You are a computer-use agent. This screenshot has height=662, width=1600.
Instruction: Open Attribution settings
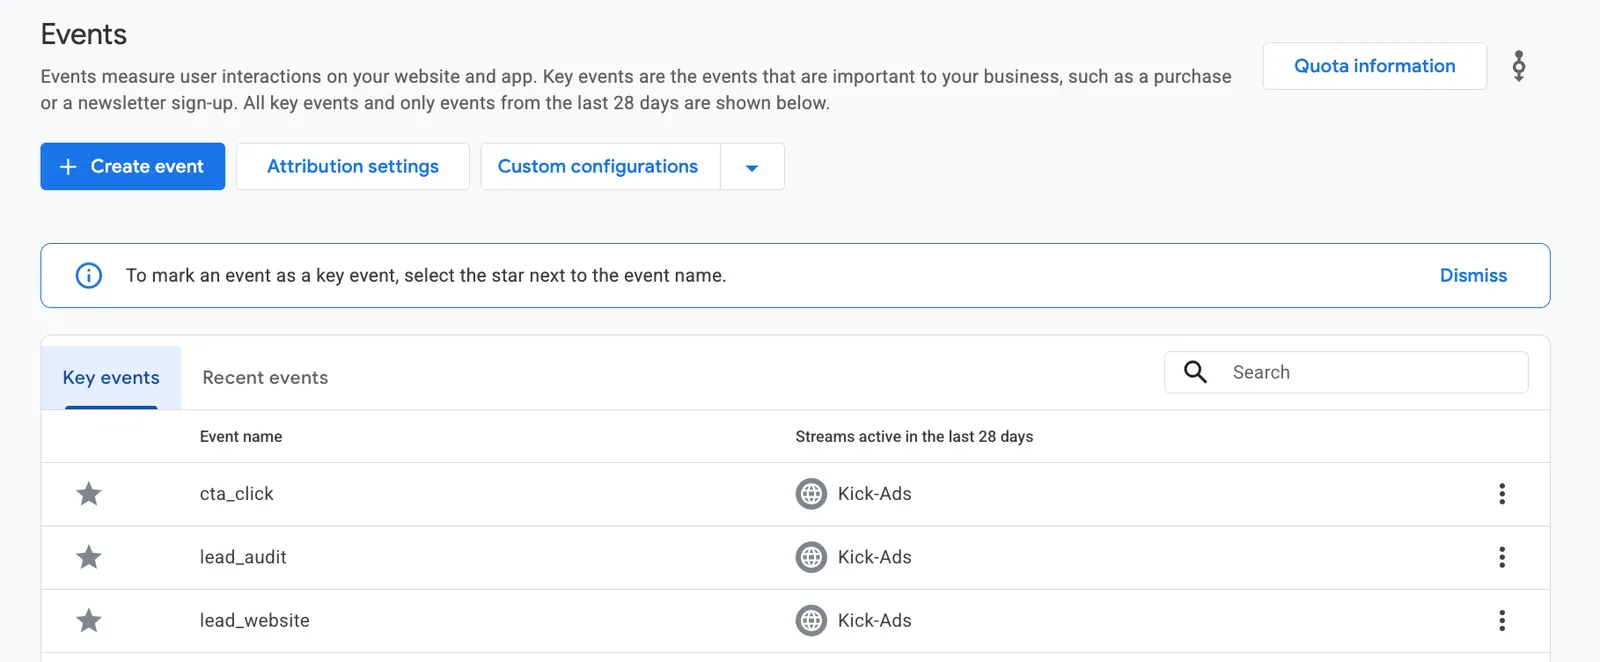353,166
